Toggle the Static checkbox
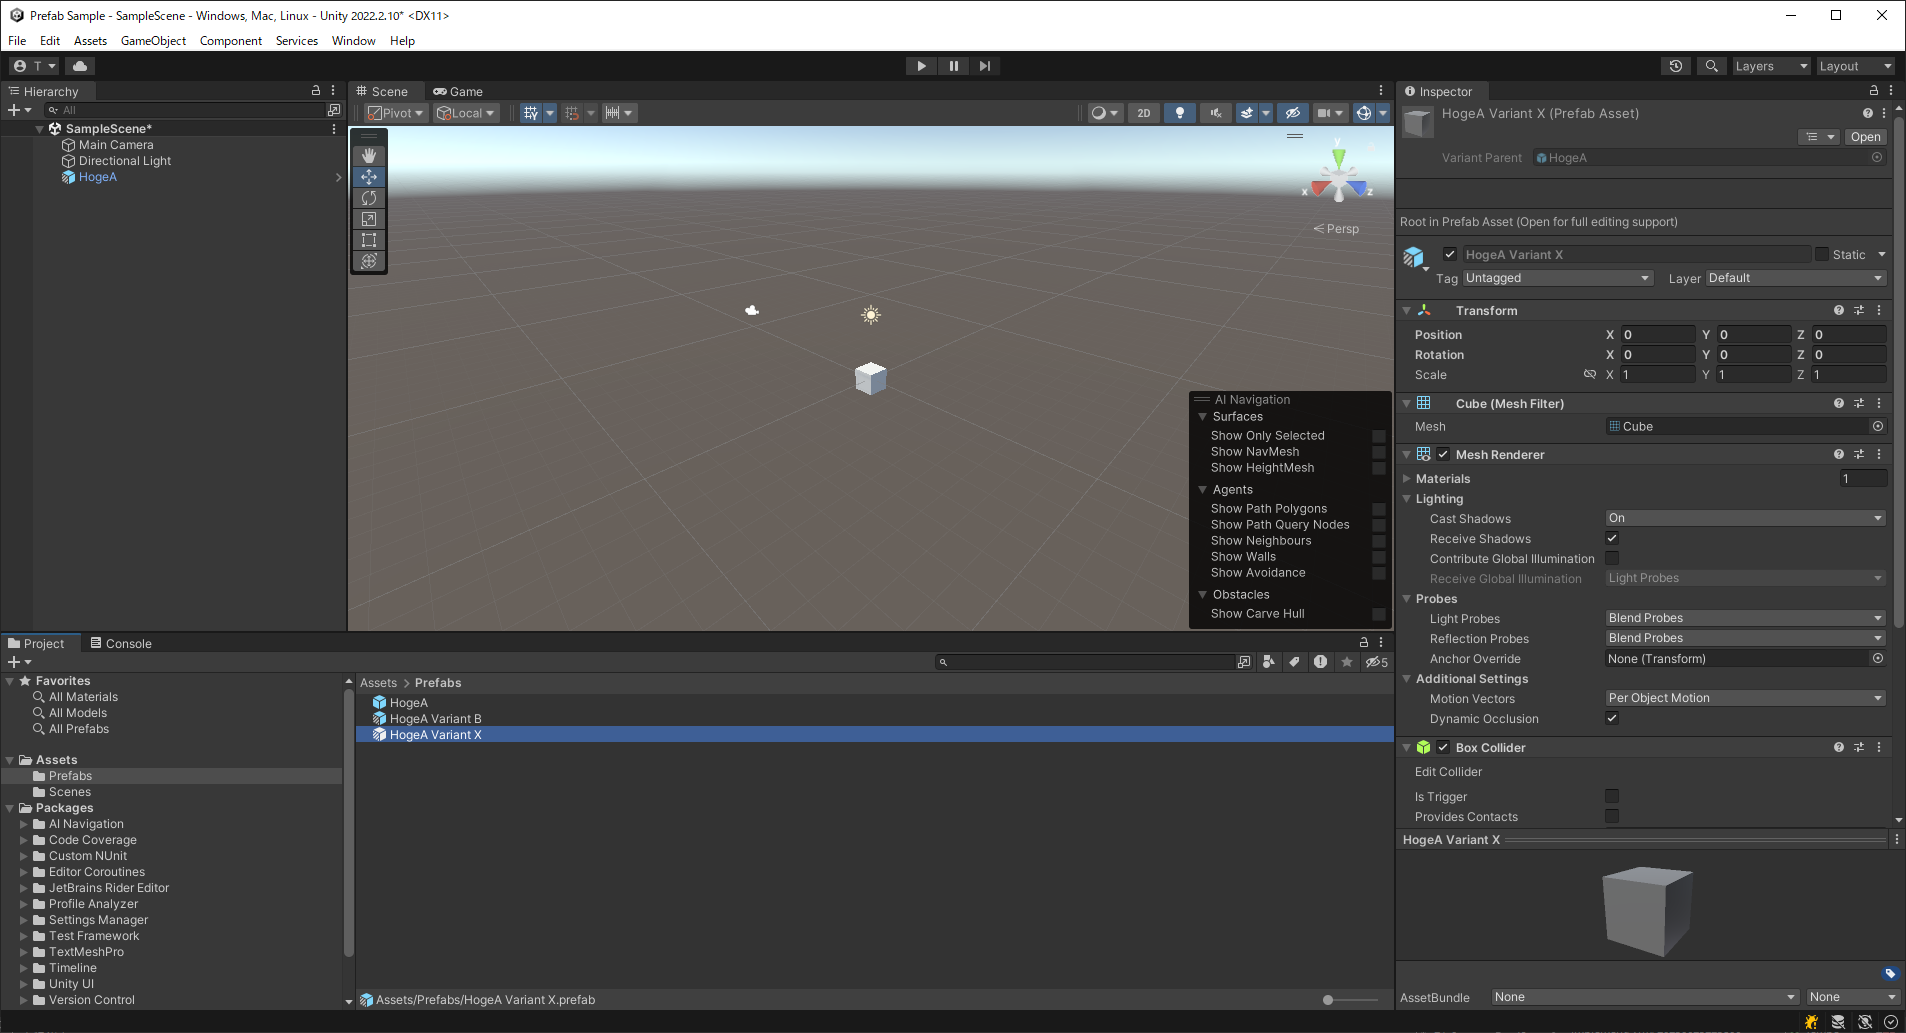Viewport: 1906px width, 1033px height. tap(1822, 254)
